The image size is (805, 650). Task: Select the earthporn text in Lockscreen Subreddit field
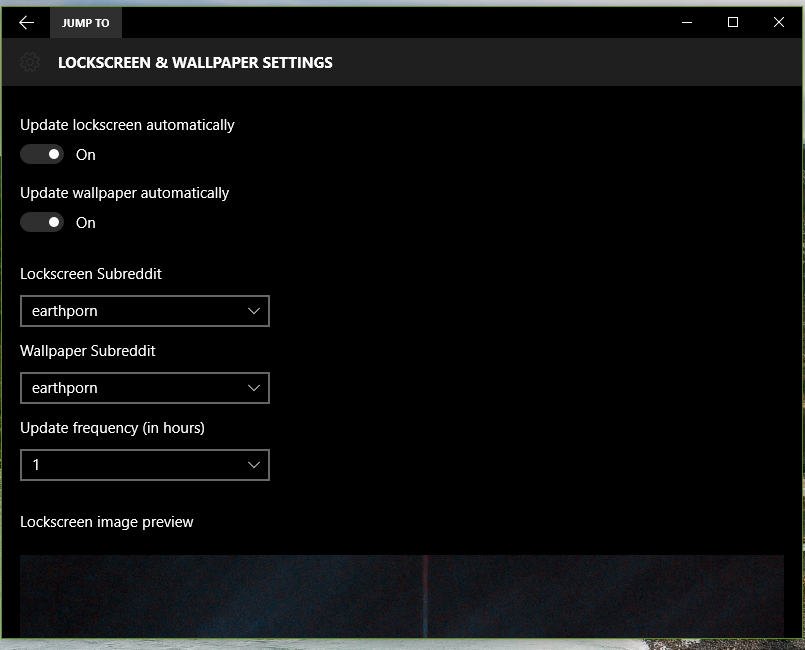click(x=65, y=311)
